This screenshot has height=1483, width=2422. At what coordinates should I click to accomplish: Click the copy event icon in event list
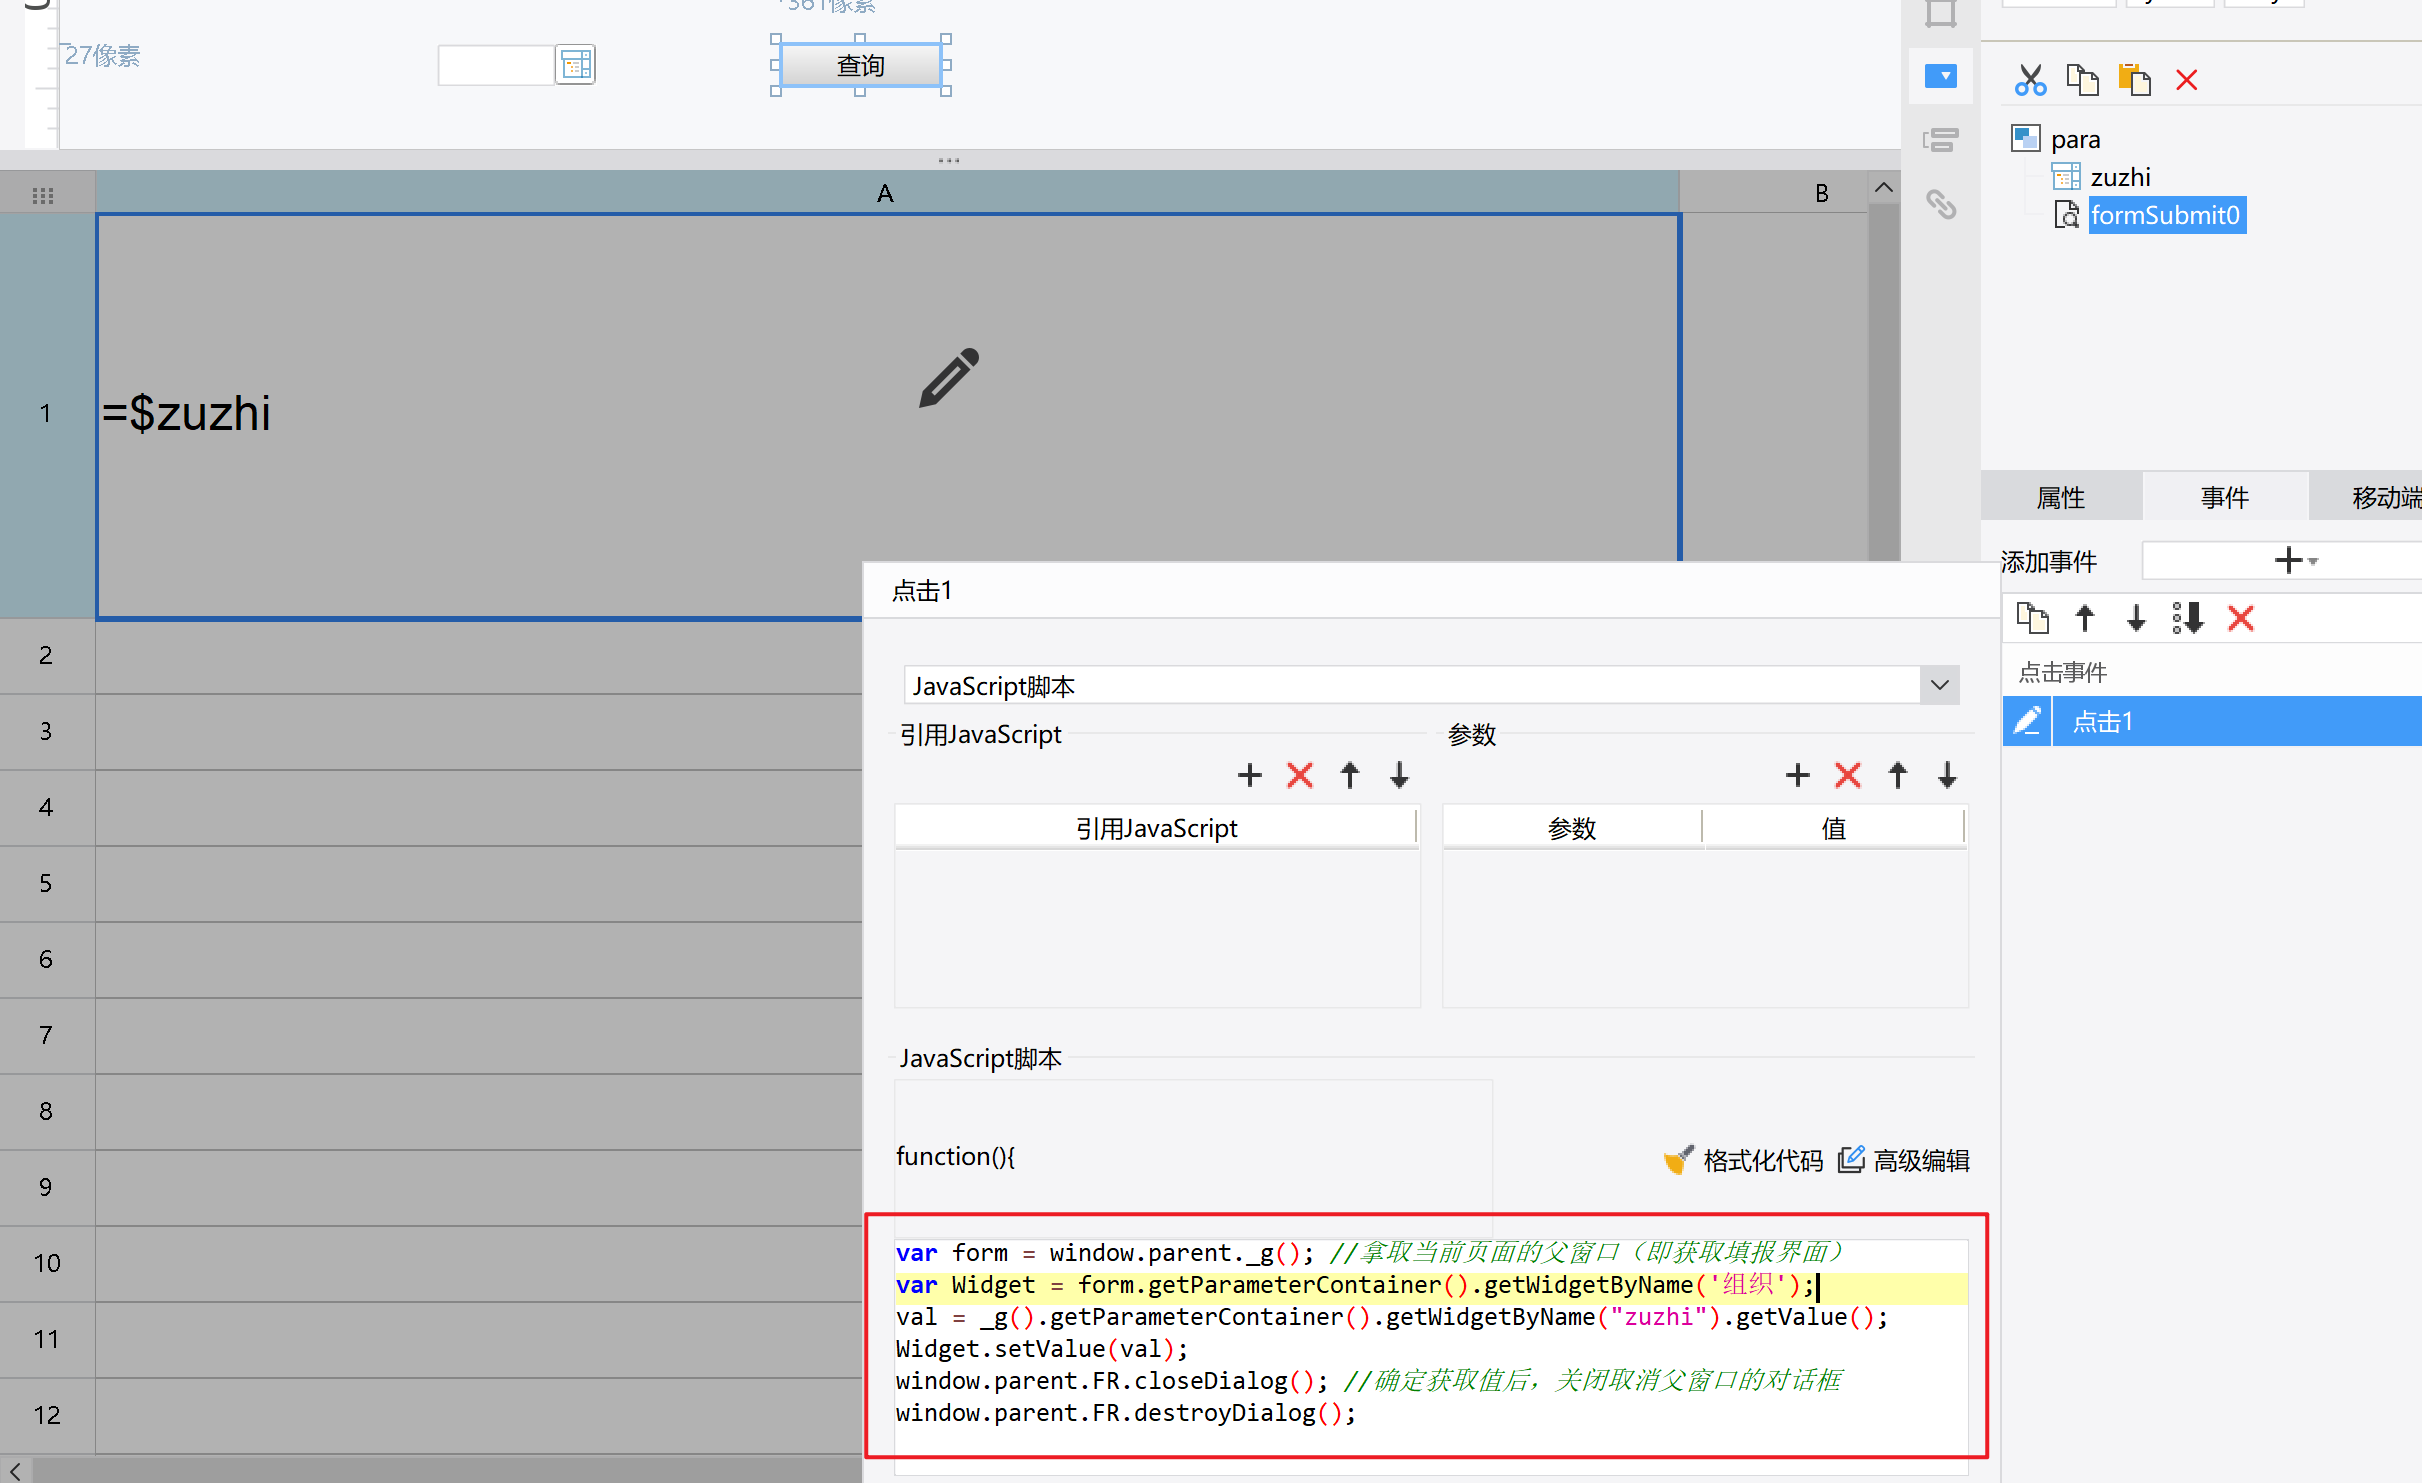(2032, 618)
